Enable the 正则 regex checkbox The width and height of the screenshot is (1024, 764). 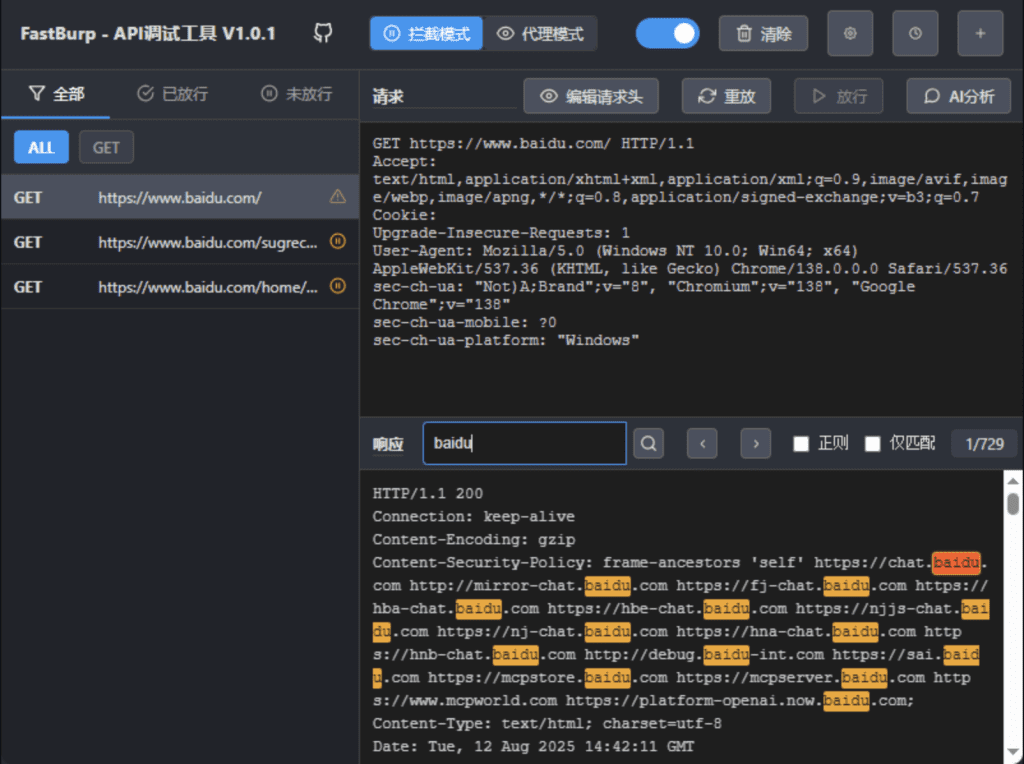coord(801,444)
